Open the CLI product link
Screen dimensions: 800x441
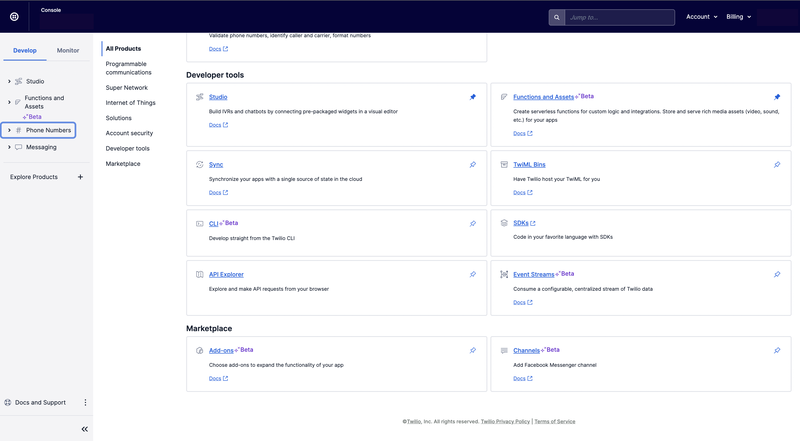point(213,224)
